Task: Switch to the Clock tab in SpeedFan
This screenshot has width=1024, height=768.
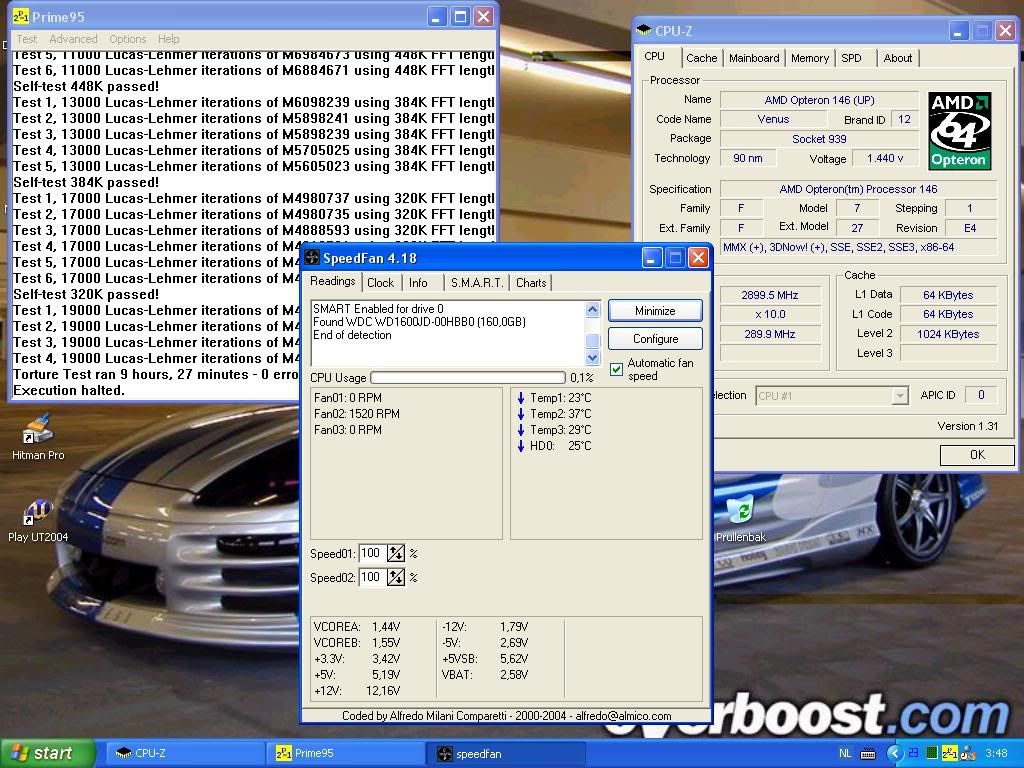Action: pyautogui.click(x=380, y=283)
